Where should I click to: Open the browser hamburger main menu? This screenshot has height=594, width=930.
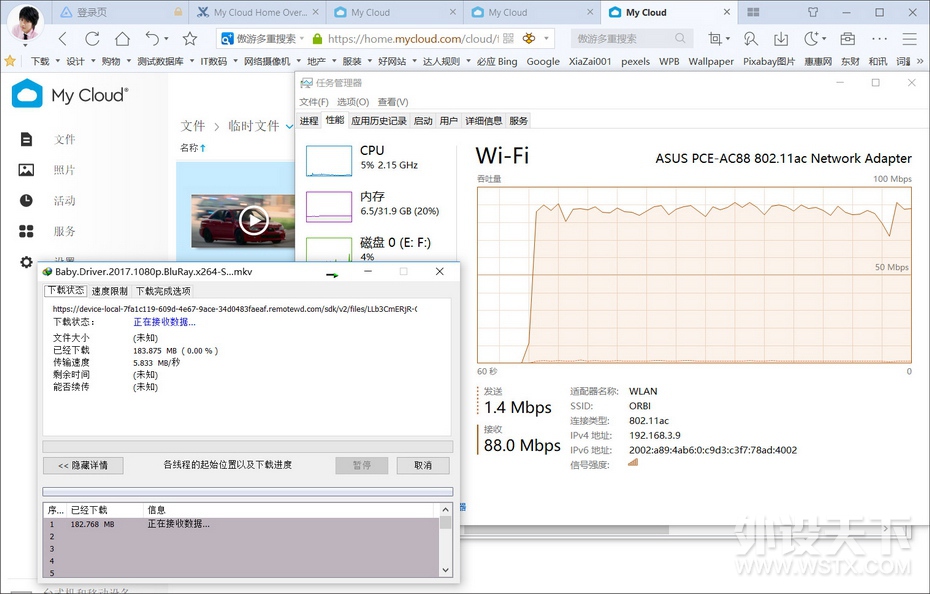[909, 39]
